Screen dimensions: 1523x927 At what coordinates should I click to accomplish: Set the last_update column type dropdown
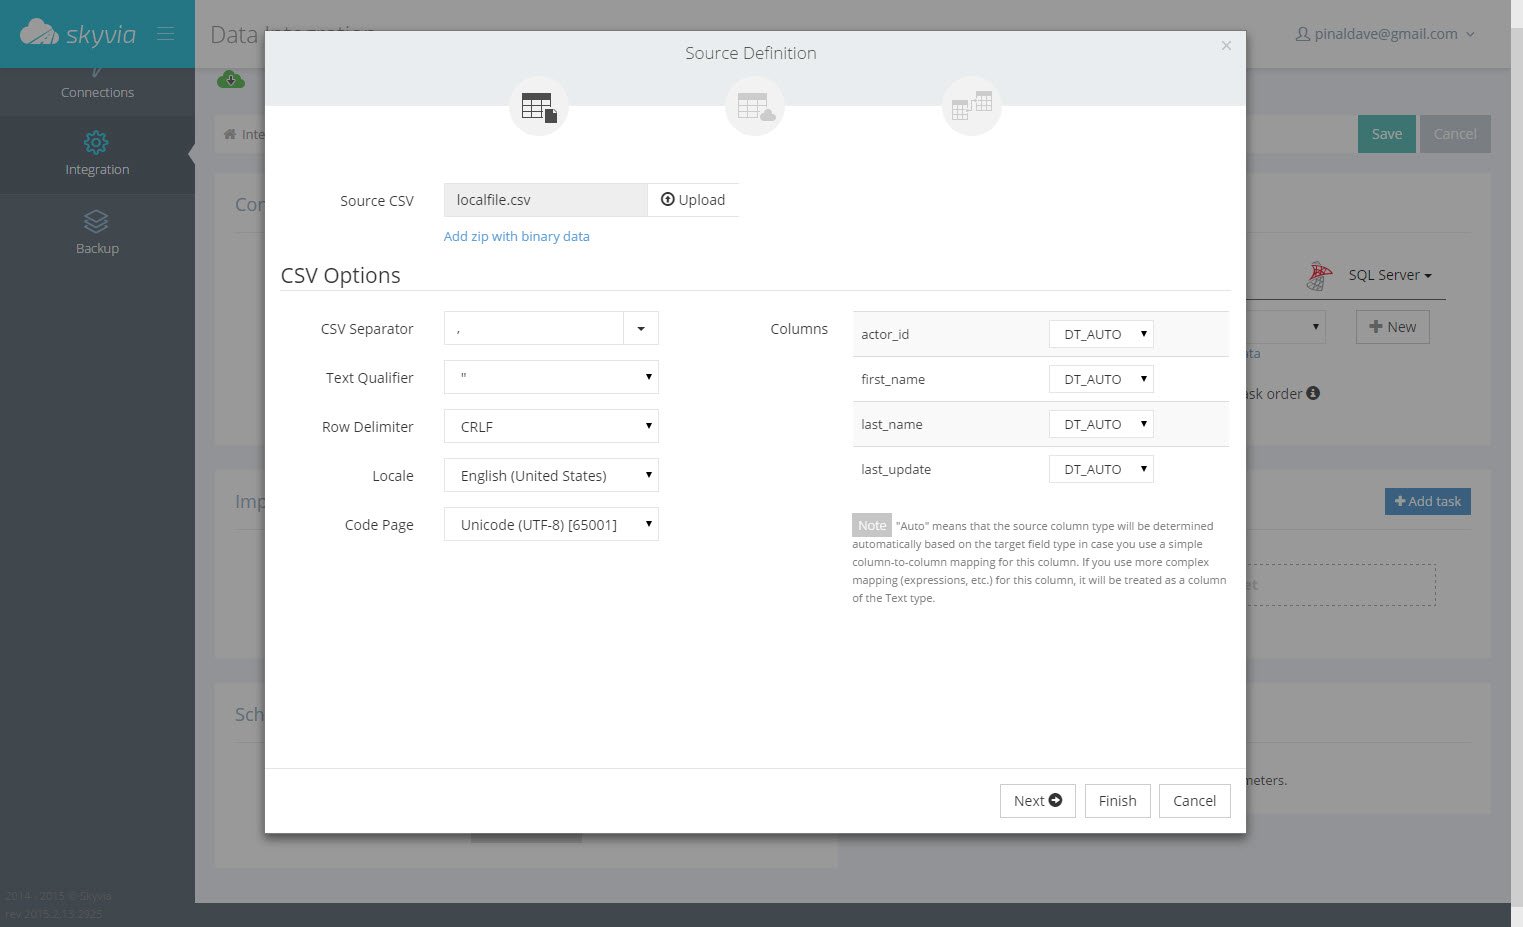[1101, 469]
